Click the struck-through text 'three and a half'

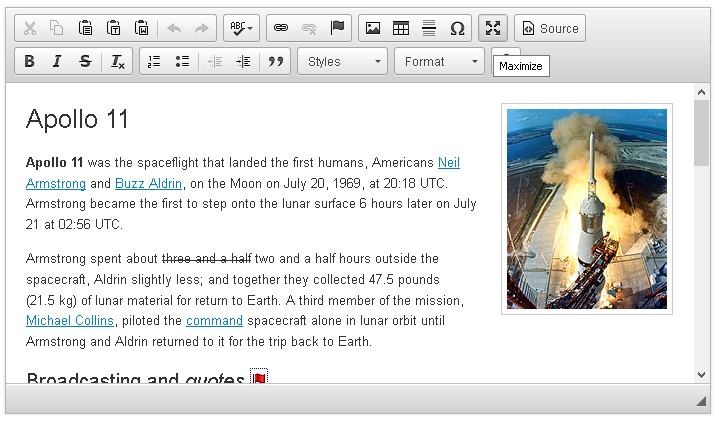pyautogui.click(x=206, y=259)
